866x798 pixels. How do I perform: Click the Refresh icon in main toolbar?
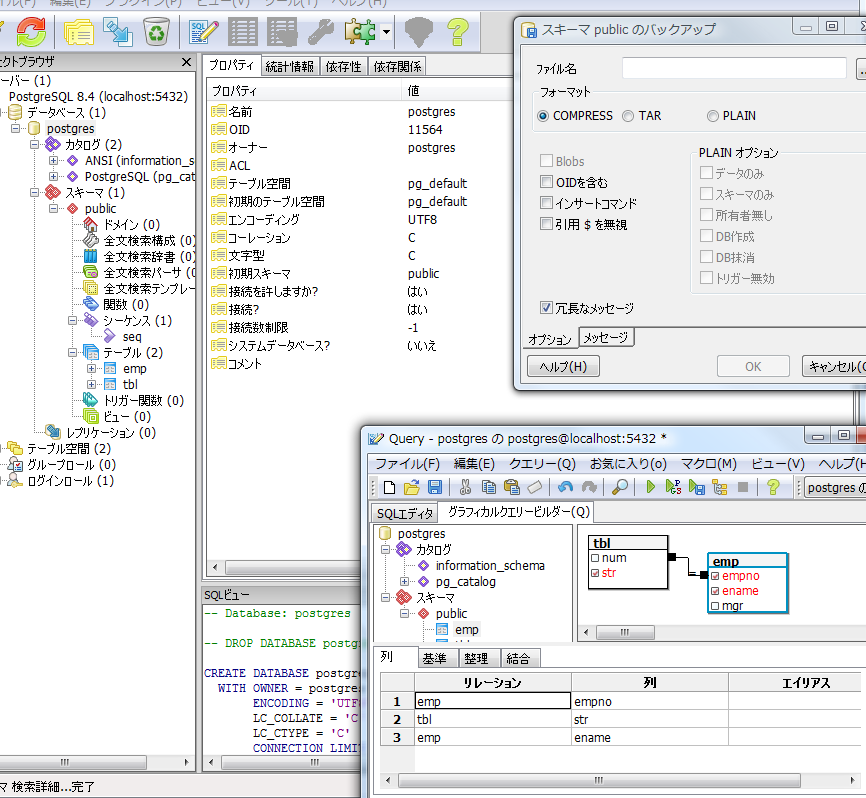[32, 33]
